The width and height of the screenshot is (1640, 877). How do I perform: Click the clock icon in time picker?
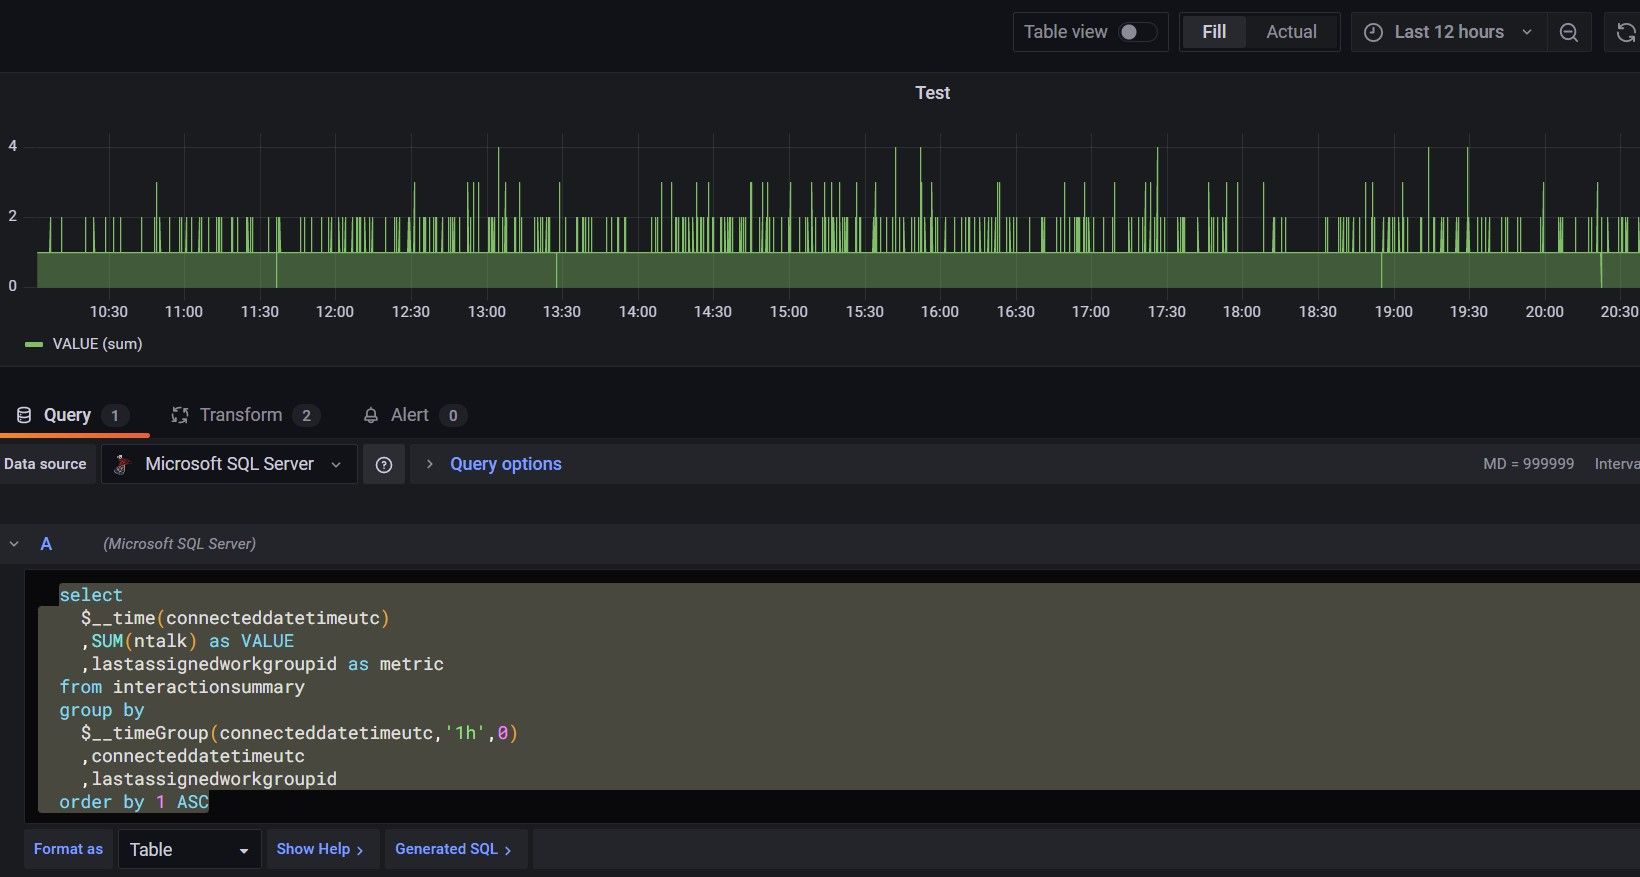tap(1374, 32)
